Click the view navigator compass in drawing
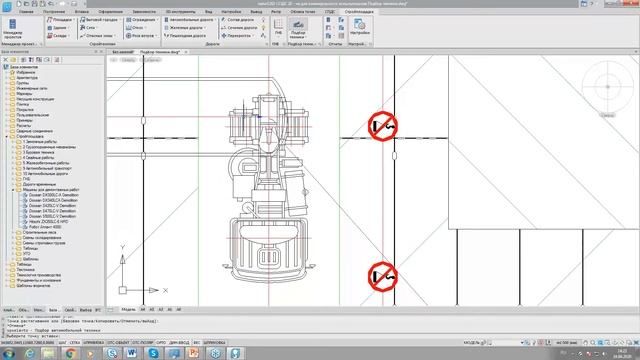 (x=608, y=87)
